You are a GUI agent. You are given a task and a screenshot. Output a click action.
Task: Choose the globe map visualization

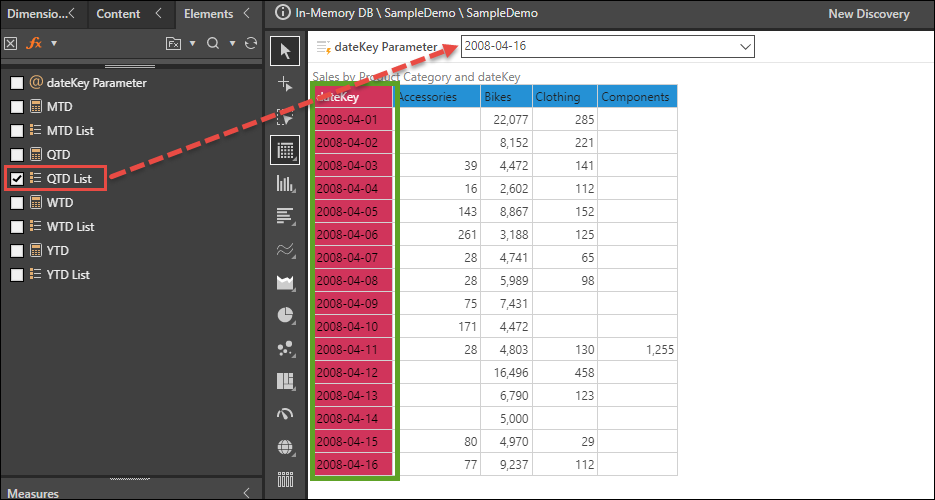click(x=286, y=447)
